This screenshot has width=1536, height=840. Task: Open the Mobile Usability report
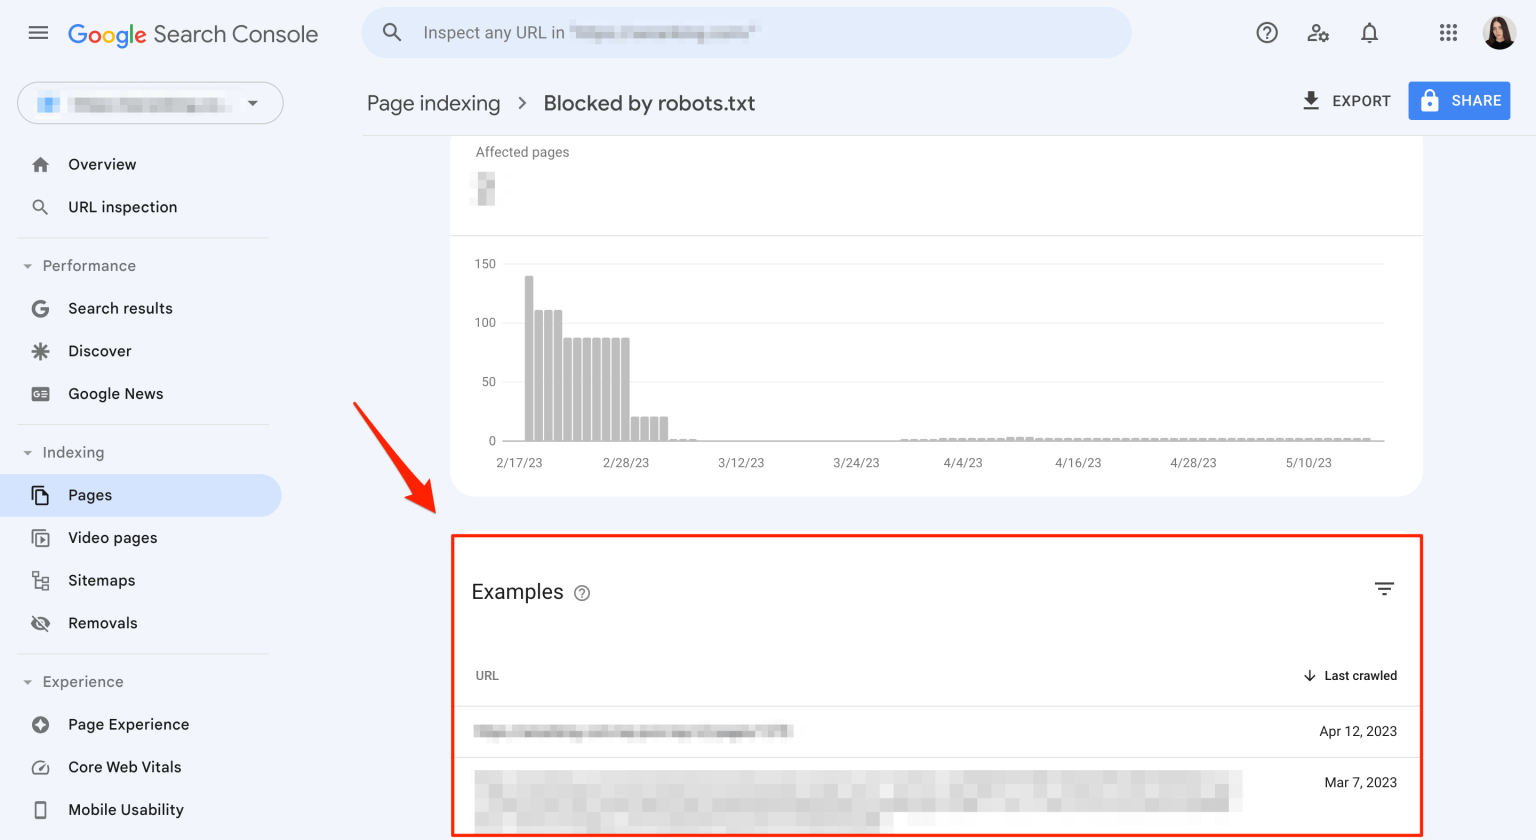point(126,809)
